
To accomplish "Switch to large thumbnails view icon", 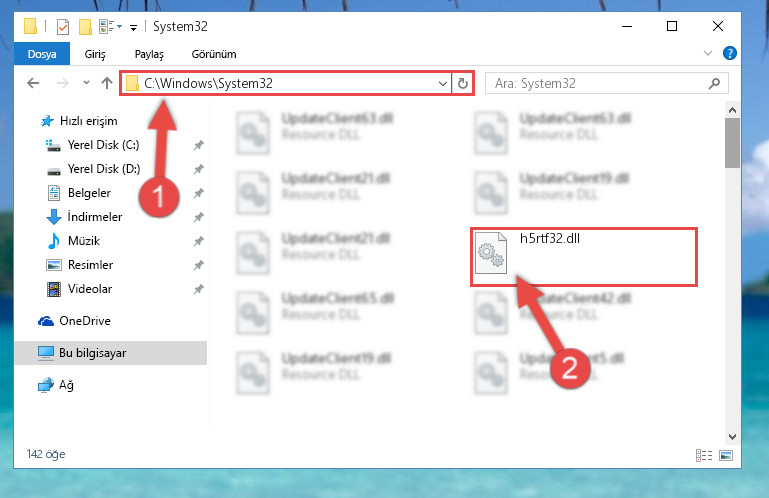I will coord(726,455).
